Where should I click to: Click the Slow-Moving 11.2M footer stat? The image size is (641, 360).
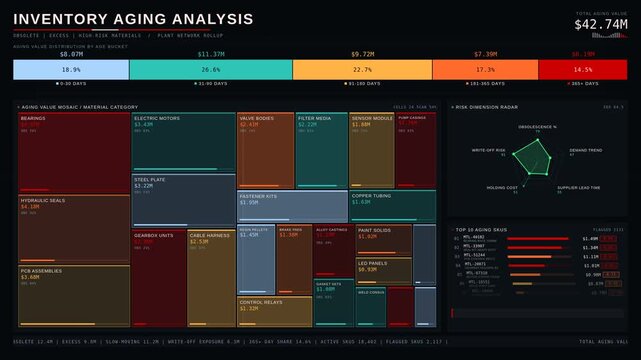tap(132, 342)
